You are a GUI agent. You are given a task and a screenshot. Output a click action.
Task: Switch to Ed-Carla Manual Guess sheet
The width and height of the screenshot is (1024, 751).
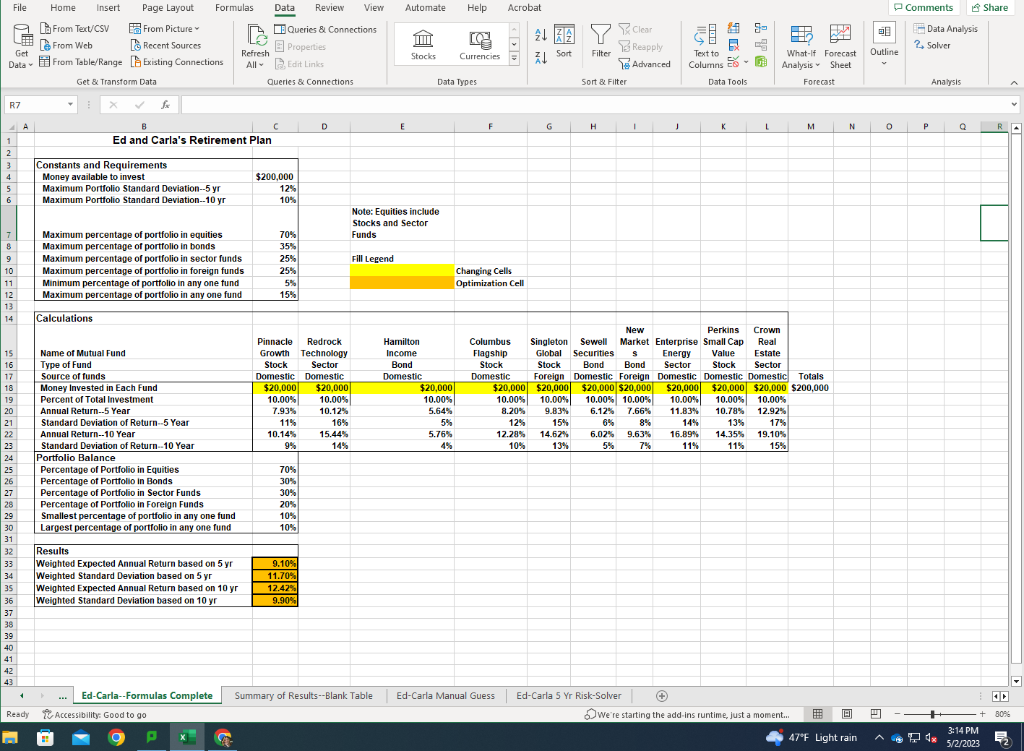click(445, 695)
